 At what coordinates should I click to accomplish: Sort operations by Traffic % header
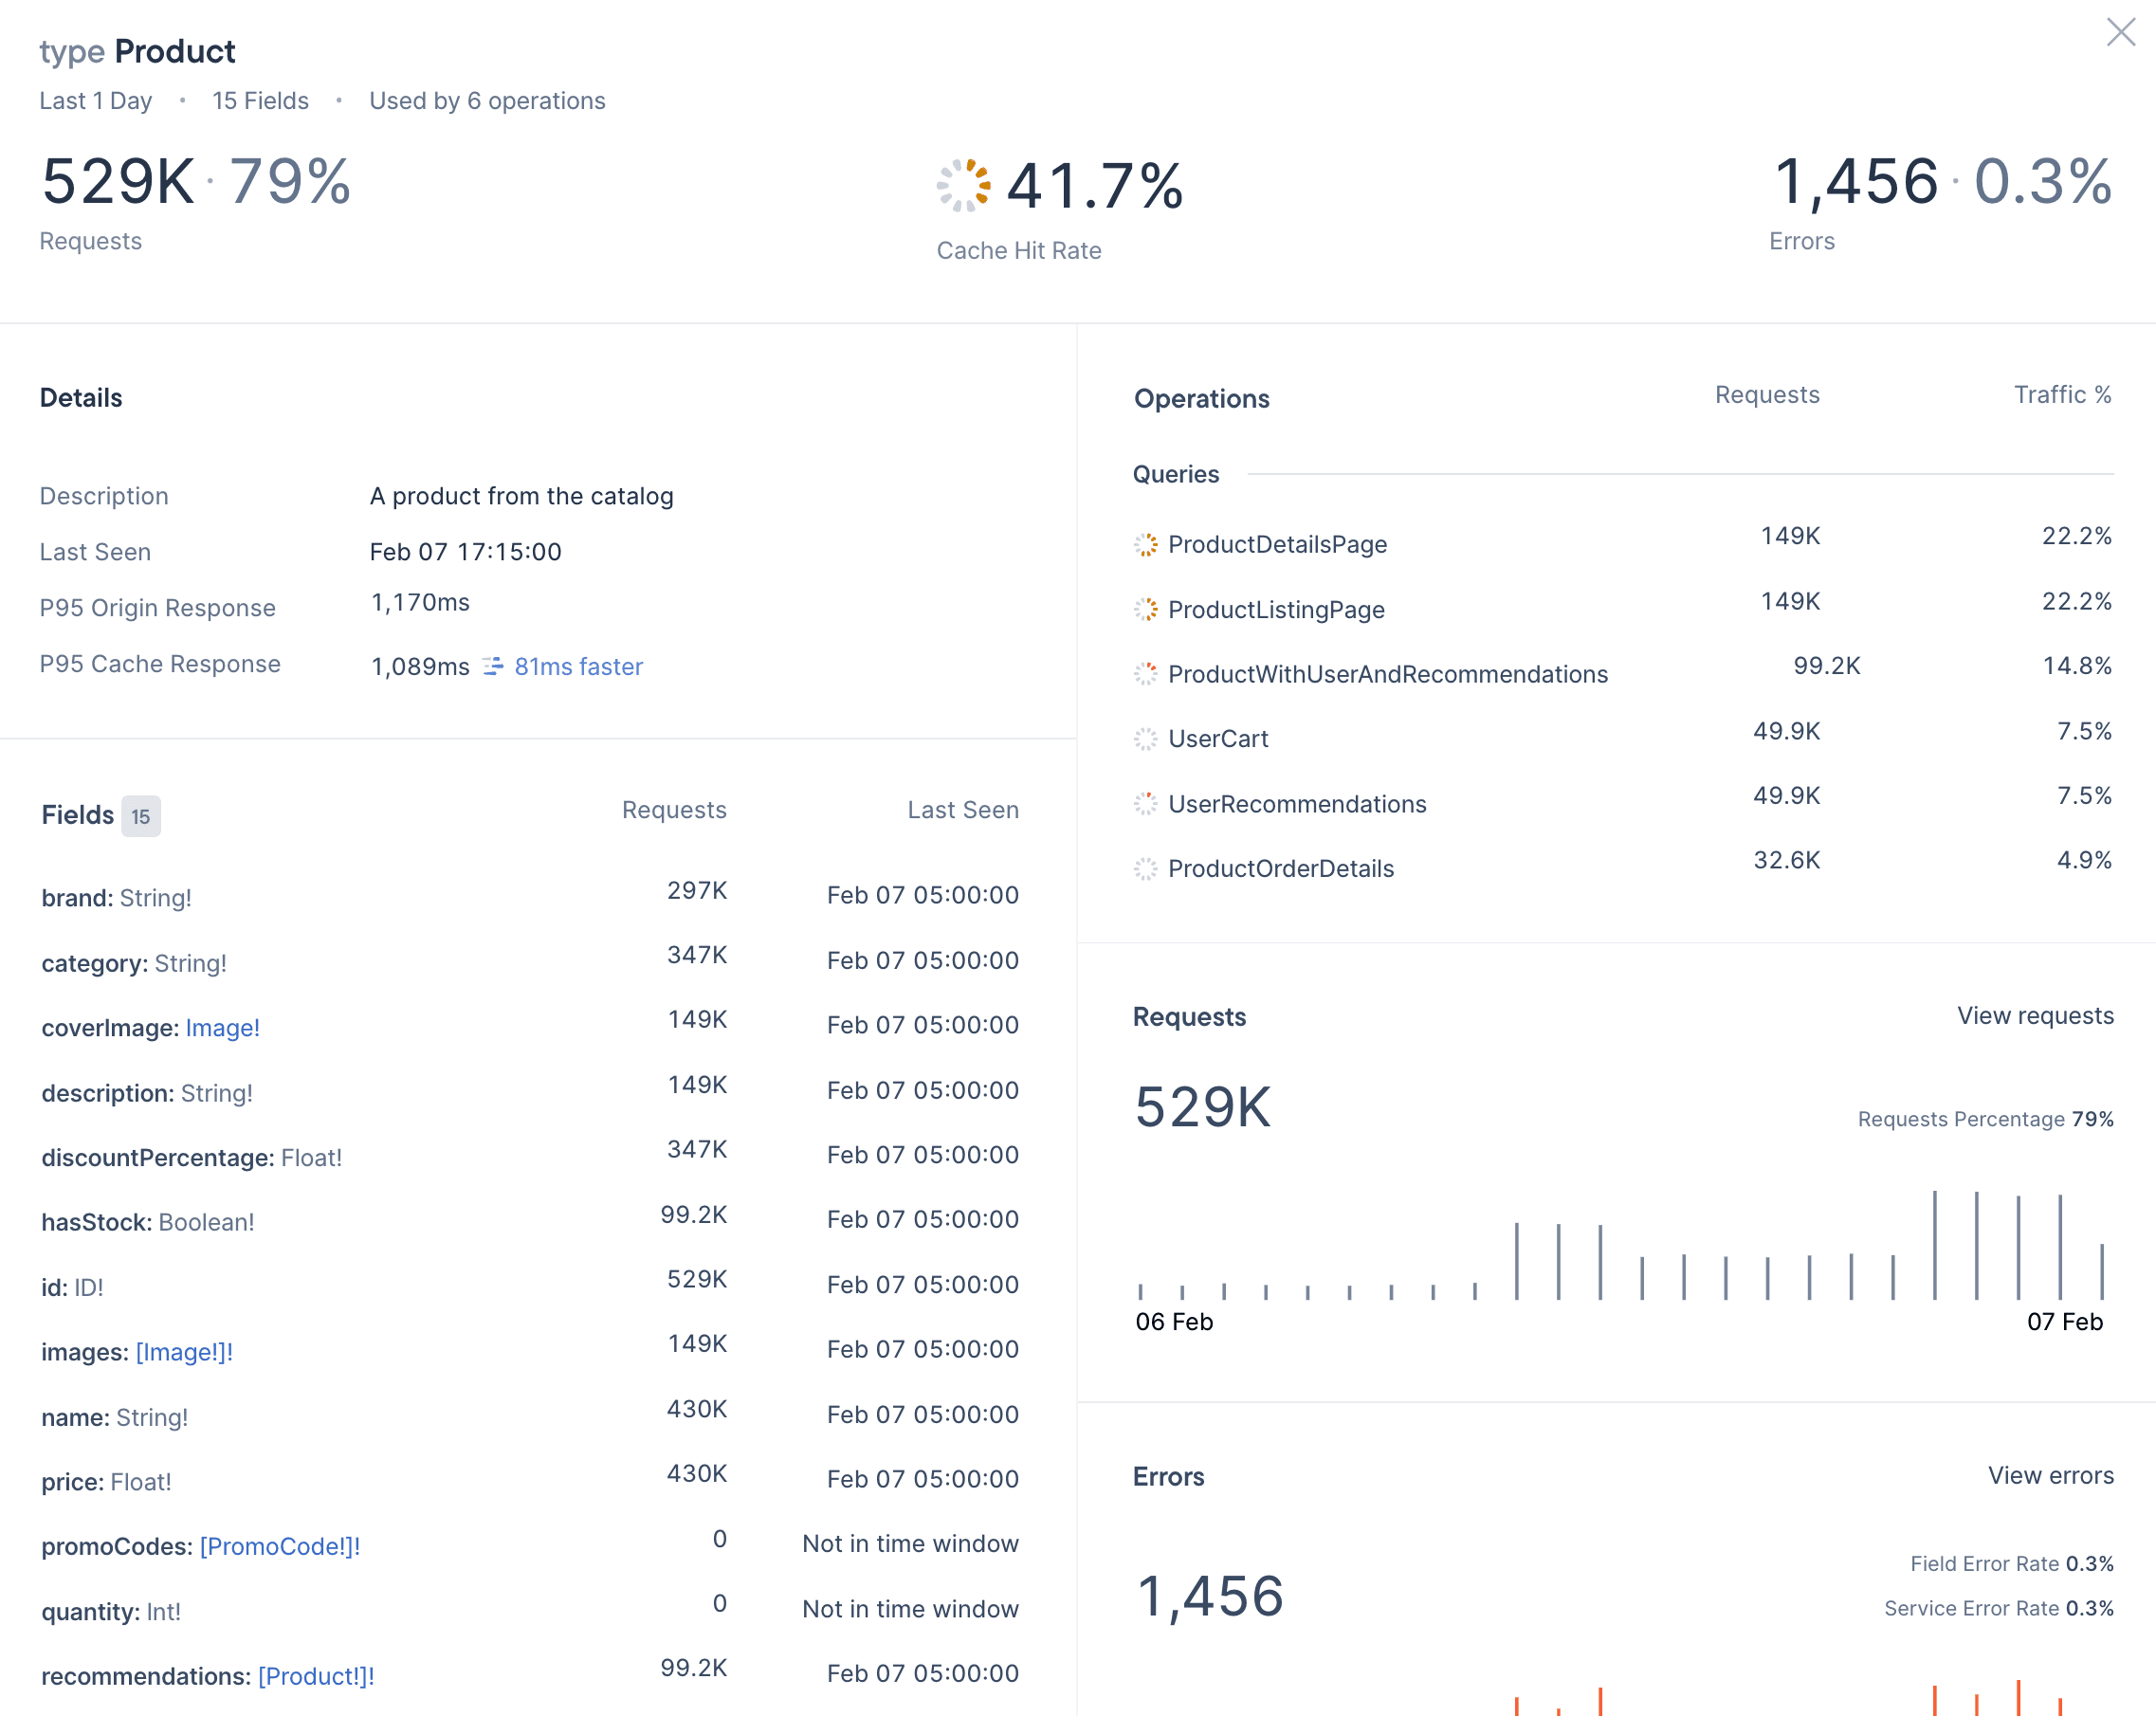[2061, 395]
